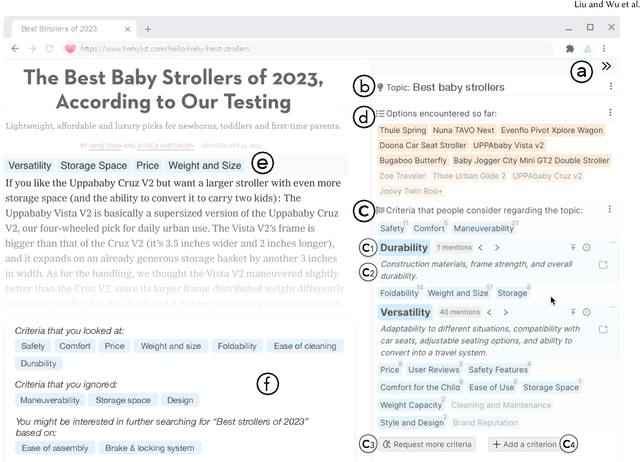Viewport: 640px width, 462px height.
Task: Close the Best Strollers of 2023 tab
Action: pos(125,29)
